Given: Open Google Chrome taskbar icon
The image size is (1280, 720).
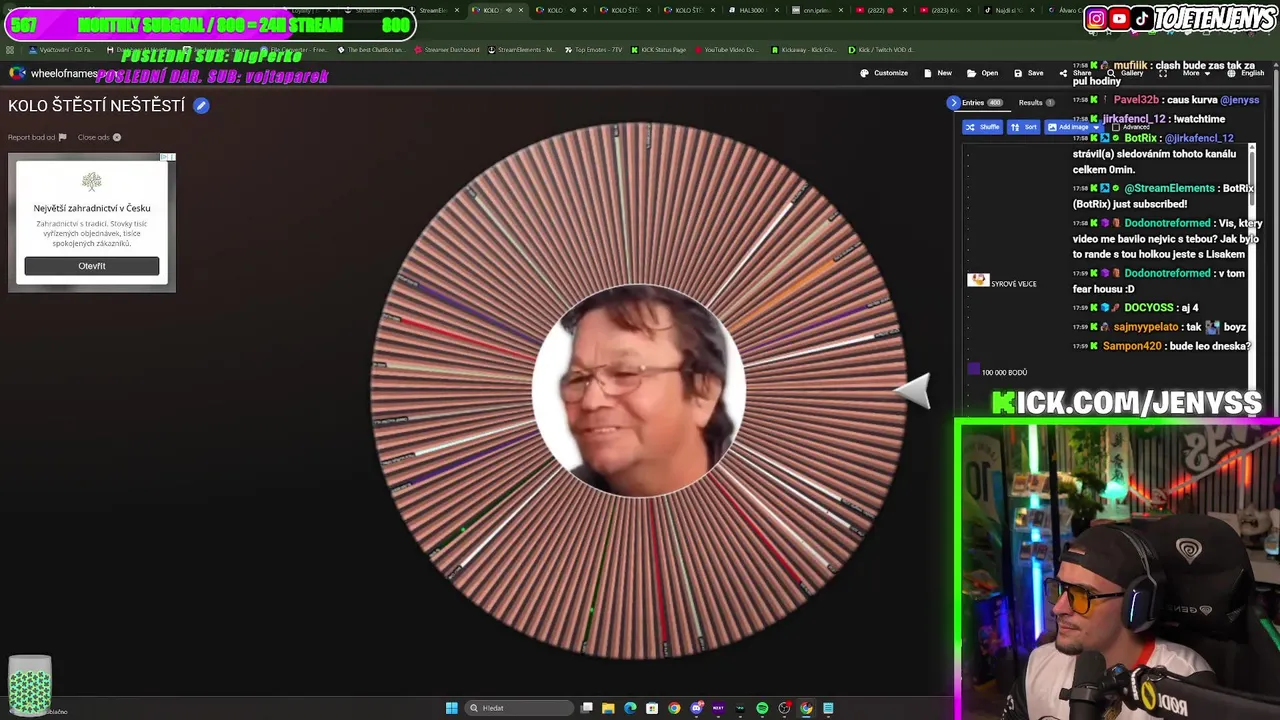Looking at the screenshot, I should point(674,708).
